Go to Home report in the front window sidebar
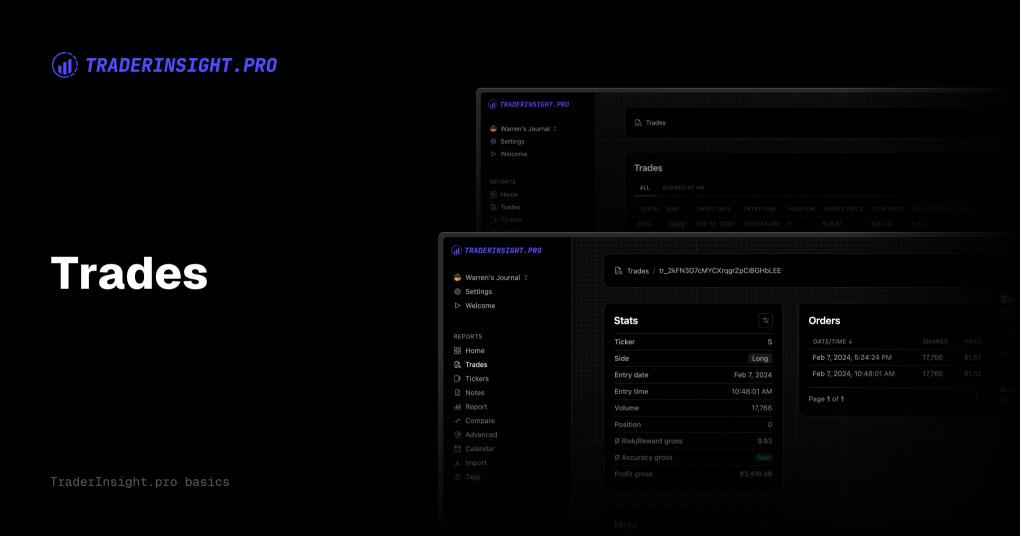The image size is (1020, 536). [469, 351]
